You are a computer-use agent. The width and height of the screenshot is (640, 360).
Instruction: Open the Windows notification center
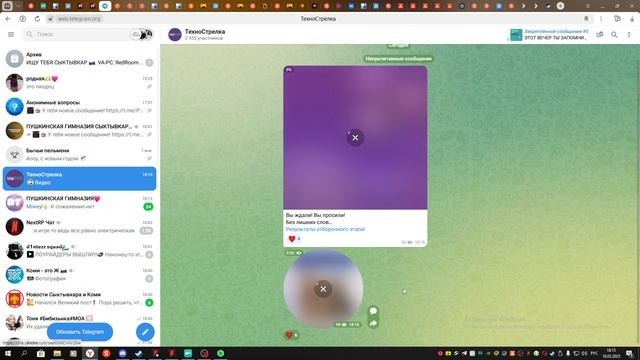pos(630,353)
